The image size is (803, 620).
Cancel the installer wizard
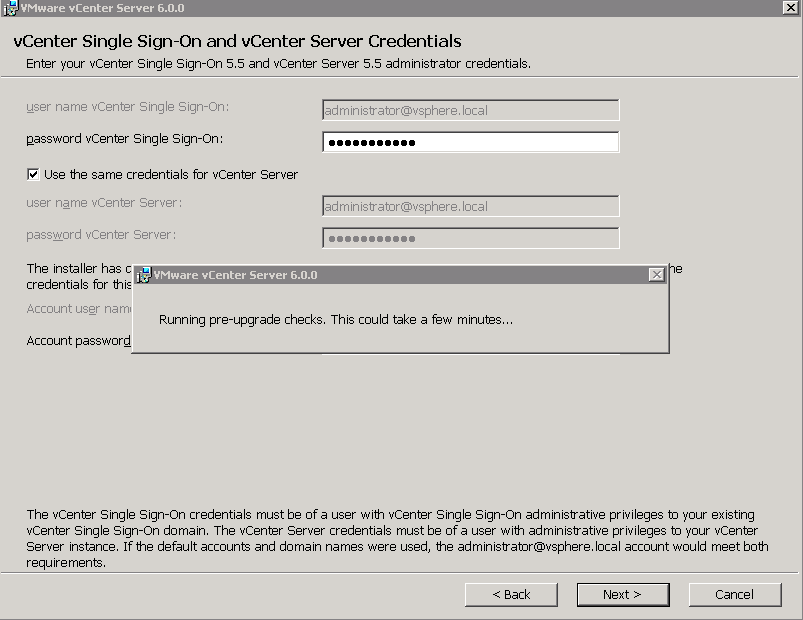[x=734, y=594]
